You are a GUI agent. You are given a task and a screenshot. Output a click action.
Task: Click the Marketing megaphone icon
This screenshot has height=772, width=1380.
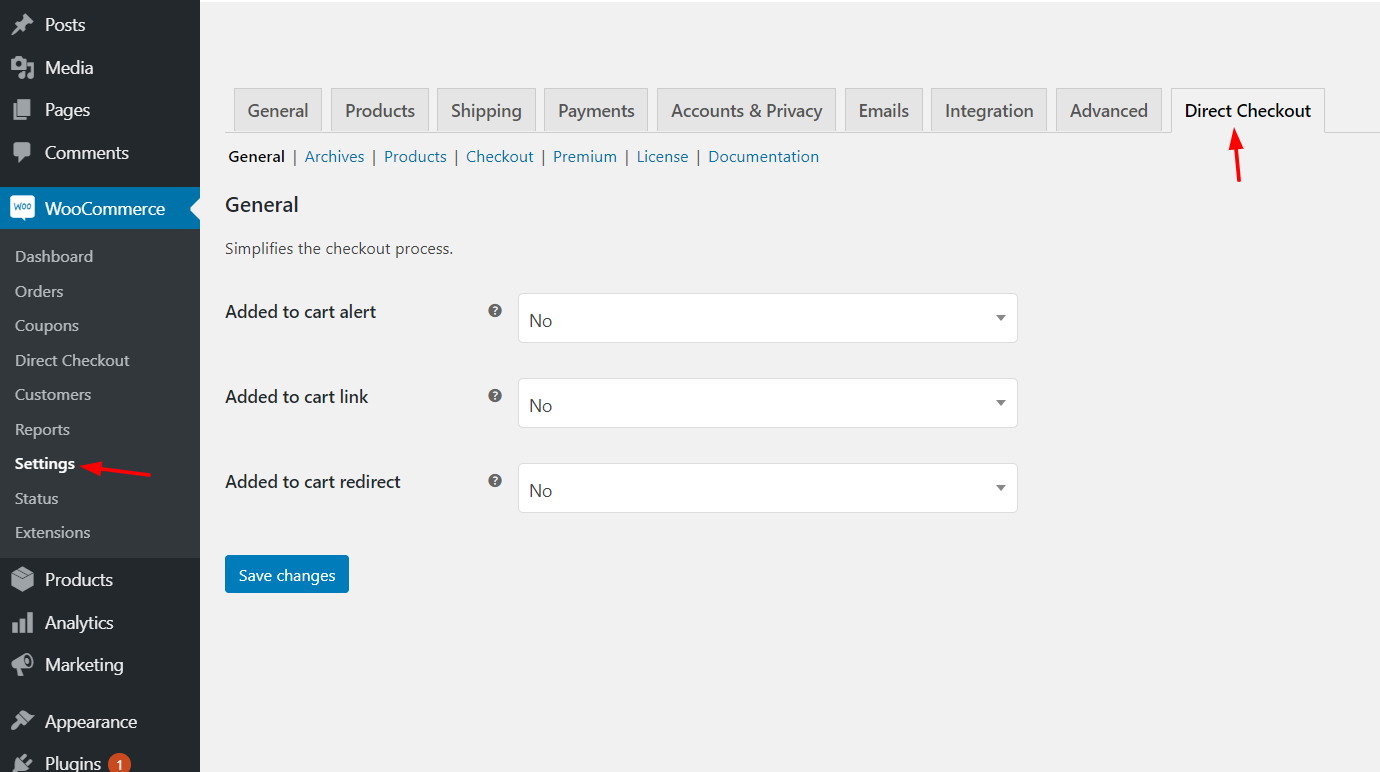(x=22, y=665)
